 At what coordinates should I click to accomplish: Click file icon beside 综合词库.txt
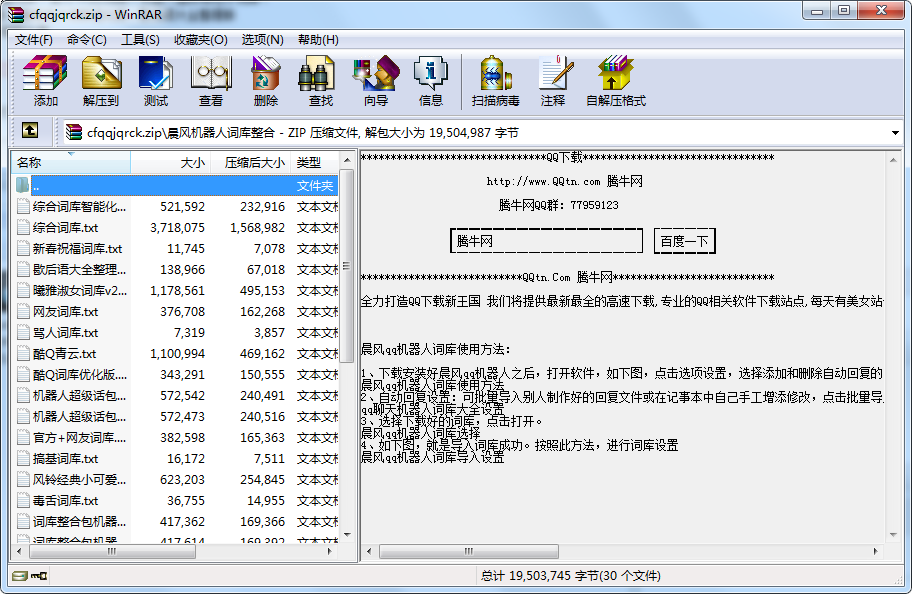pyautogui.click(x=23, y=227)
